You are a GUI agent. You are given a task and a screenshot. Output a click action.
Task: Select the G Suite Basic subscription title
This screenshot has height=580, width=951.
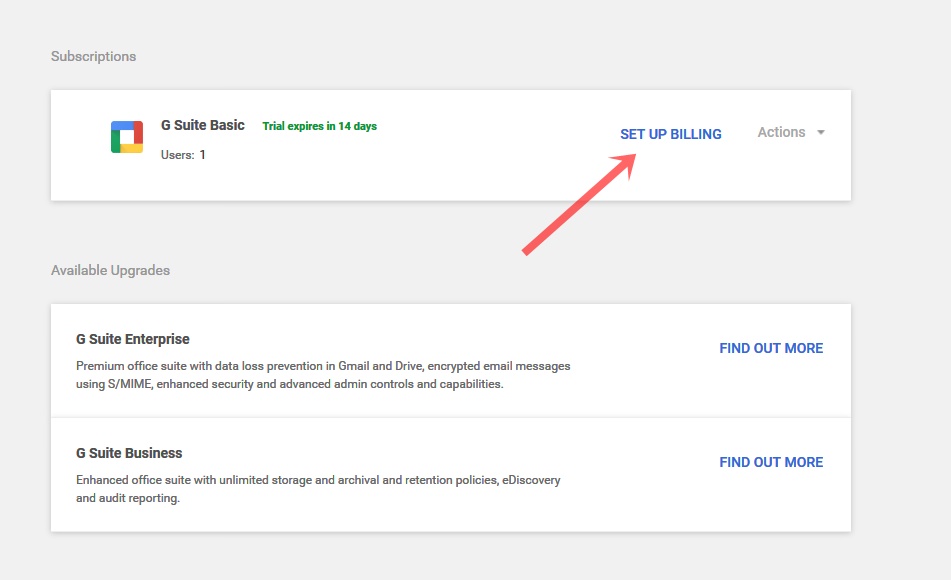[x=203, y=125]
